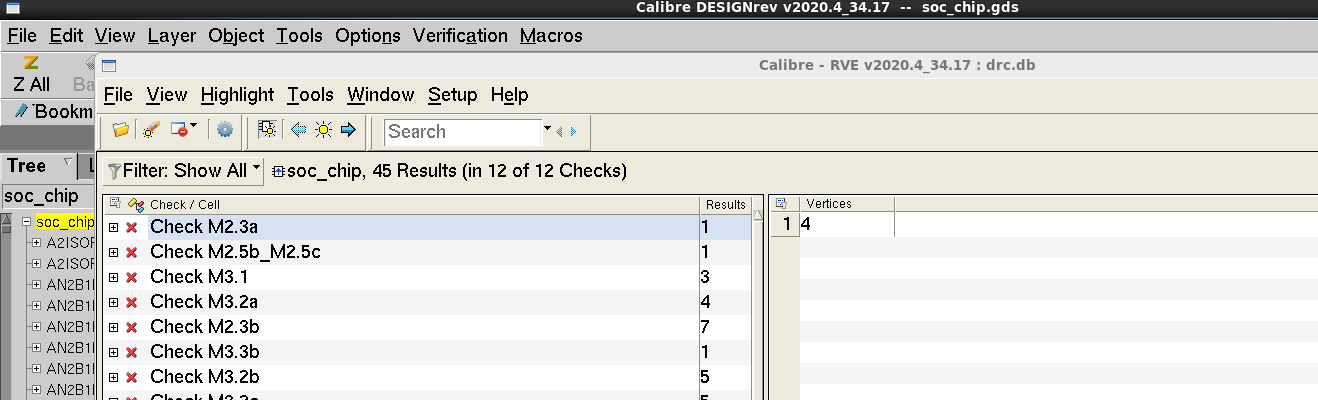Open DESIGNrev Layer menu

(x=172, y=35)
